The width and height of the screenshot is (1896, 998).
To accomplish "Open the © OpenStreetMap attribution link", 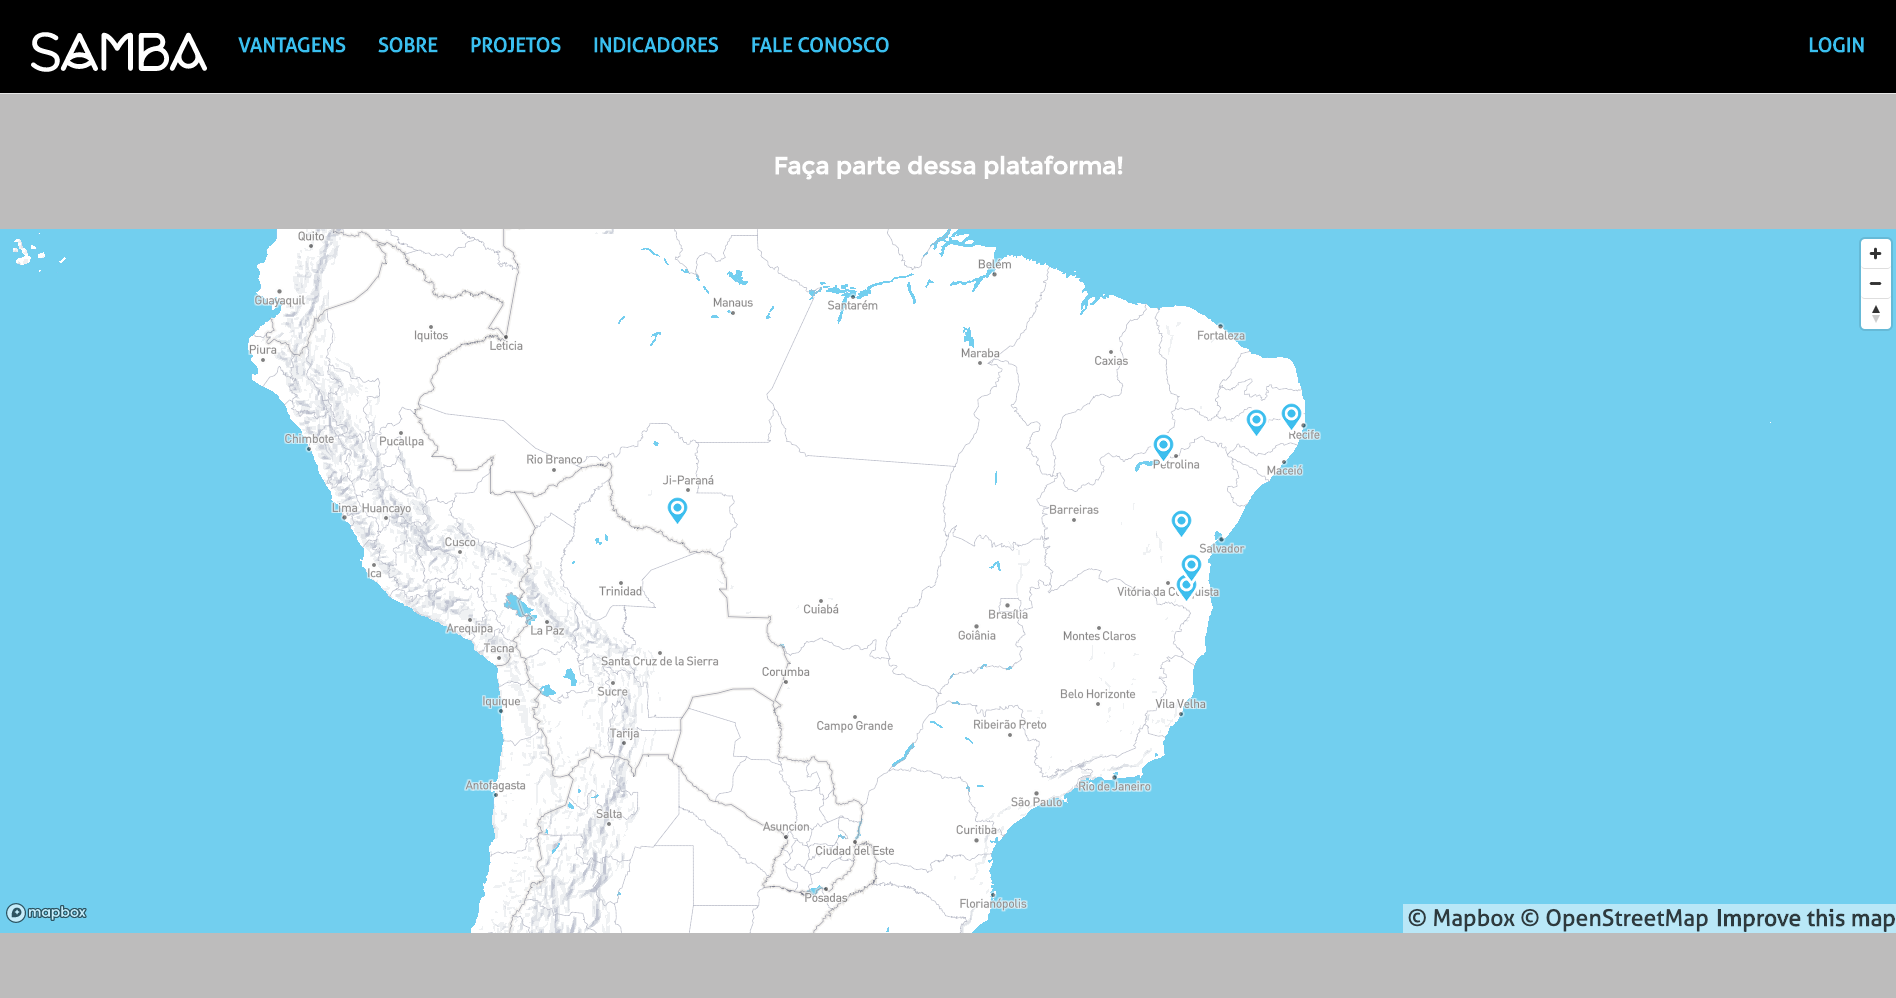I will point(1614,918).
